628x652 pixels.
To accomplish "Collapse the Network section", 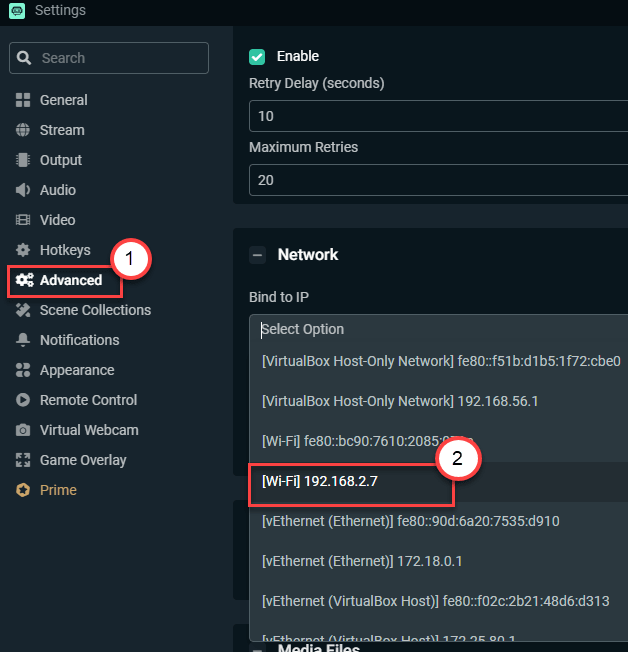I will (257, 255).
